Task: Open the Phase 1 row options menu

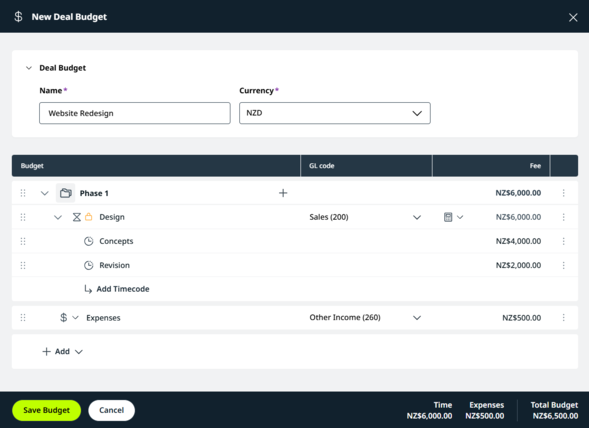Action: (x=563, y=193)
